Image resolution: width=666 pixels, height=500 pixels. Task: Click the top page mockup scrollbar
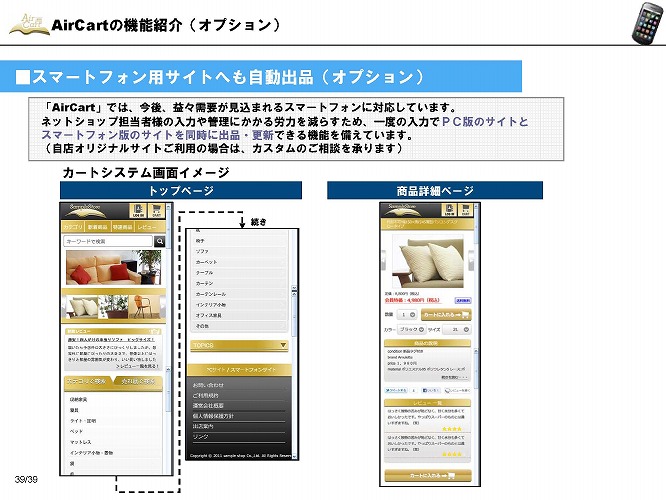click(168, 339)
